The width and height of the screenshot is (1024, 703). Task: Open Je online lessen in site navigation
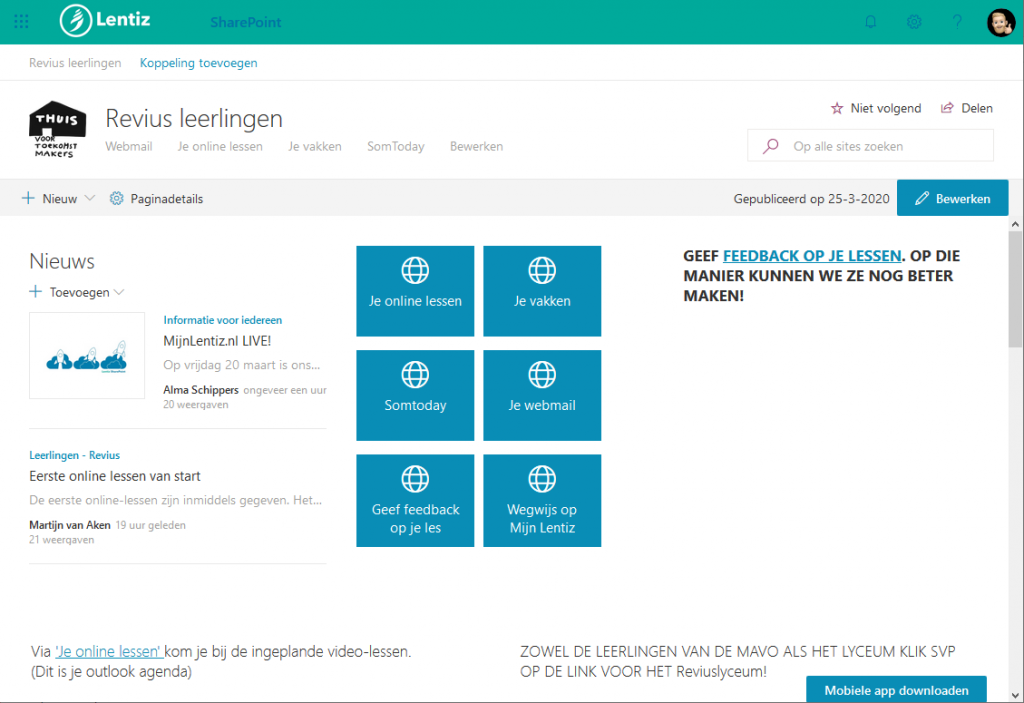pyautogui.click(x=220, y=146)
